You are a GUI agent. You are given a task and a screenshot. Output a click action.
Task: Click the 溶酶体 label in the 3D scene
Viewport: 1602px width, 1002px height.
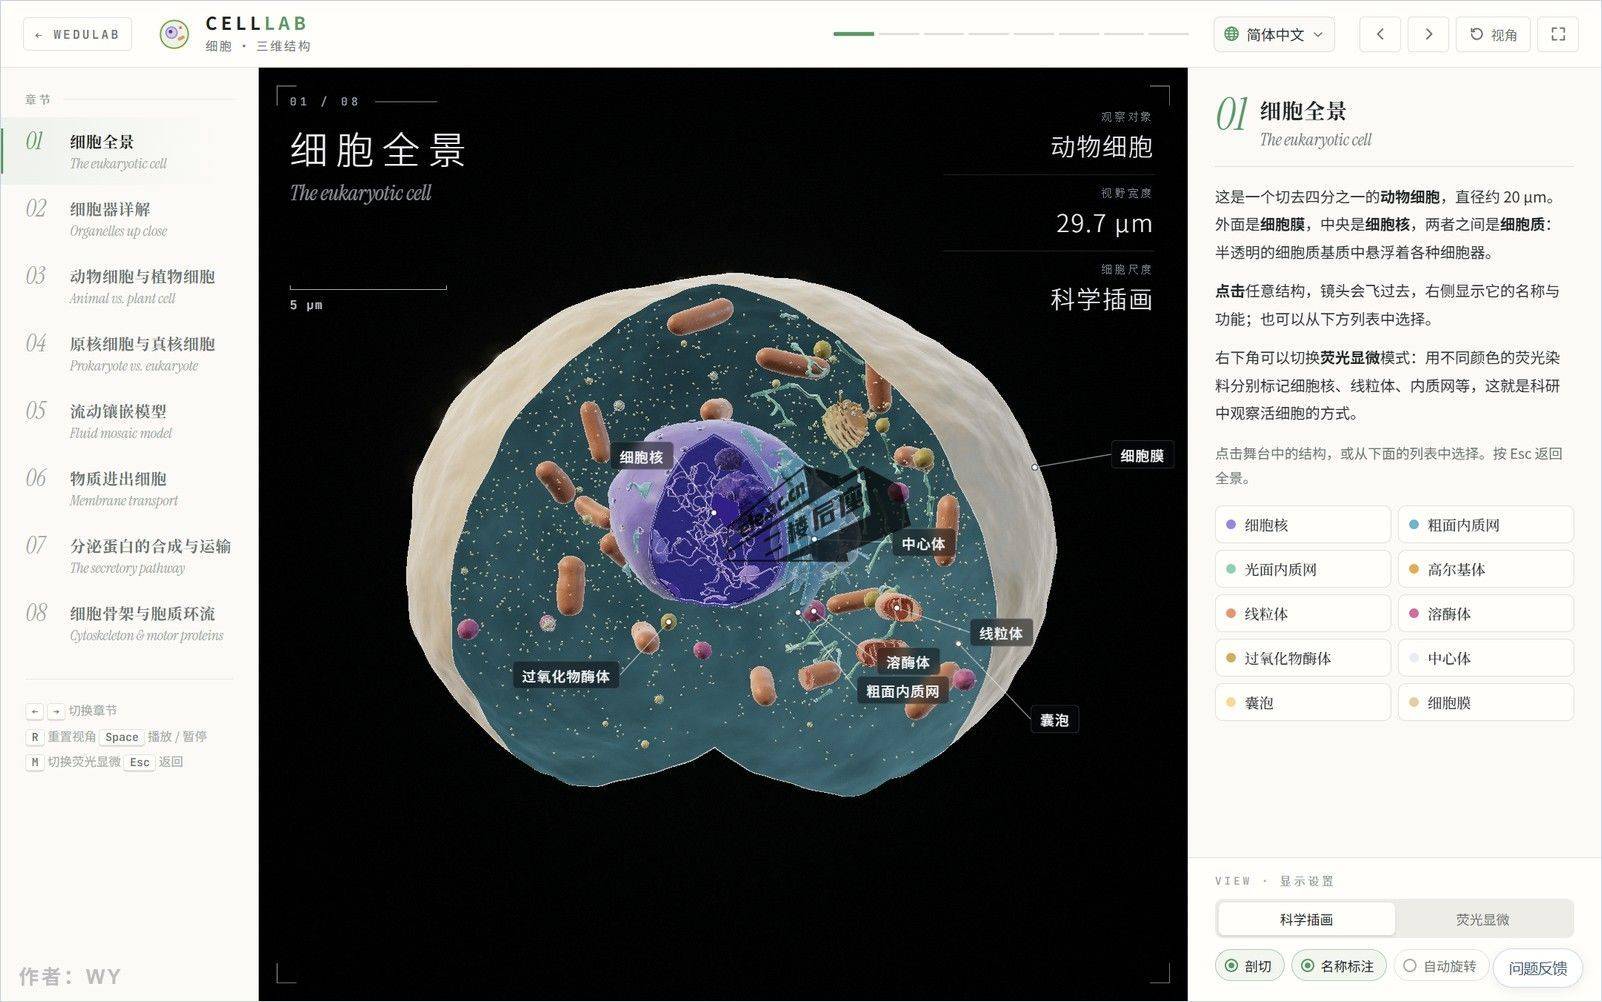907,662
